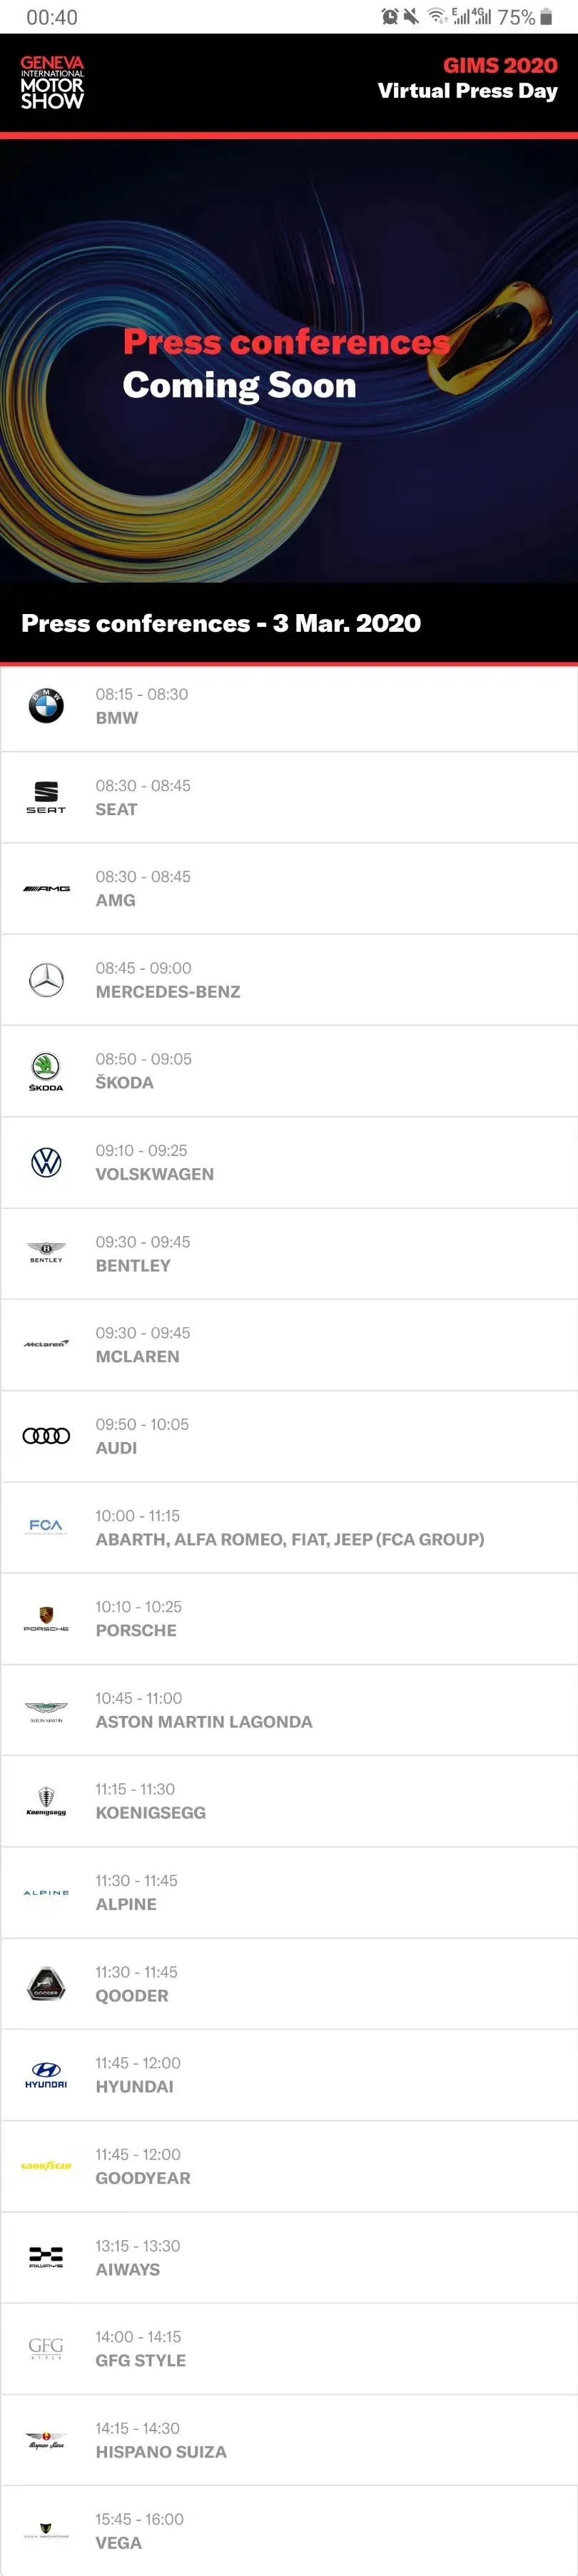Screen dimensions: 578x2576
Task: Tap the Press conferences Coming Soon banner
Action: point(289,360)
